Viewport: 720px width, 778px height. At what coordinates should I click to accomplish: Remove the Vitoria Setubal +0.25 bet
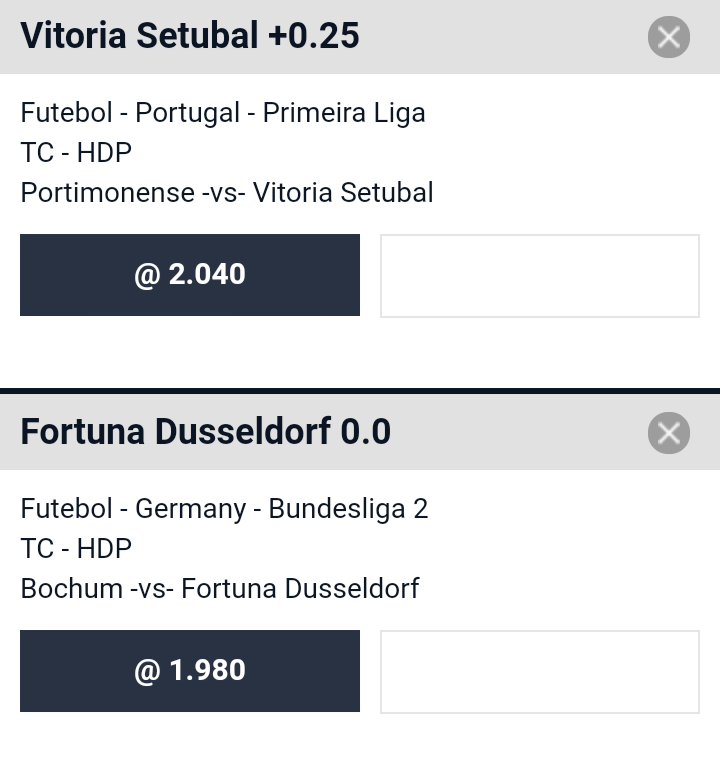[669, 38]
